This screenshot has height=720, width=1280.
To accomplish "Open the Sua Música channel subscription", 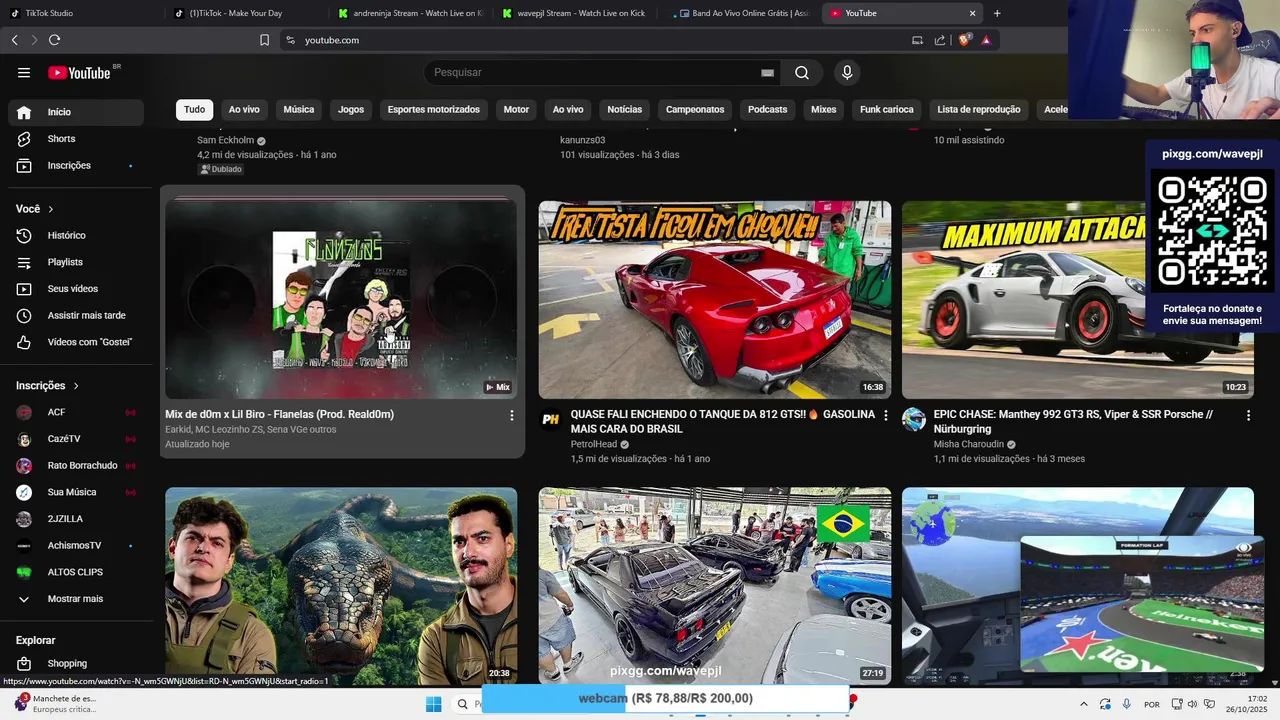I will (x=76, y=492).
